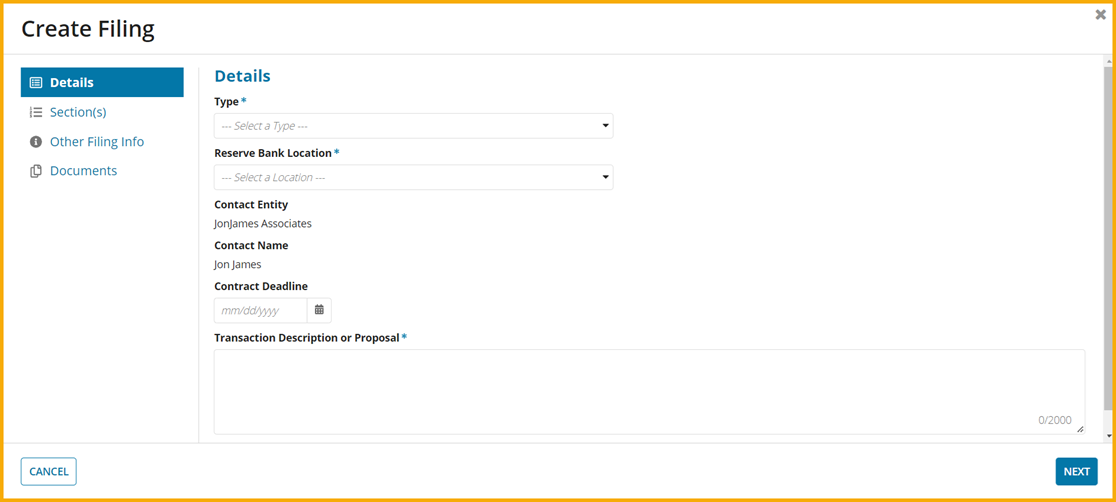1116x502 pixels.
Task: Open the Contract Deadline calendar picker
Action: [320, 310]
